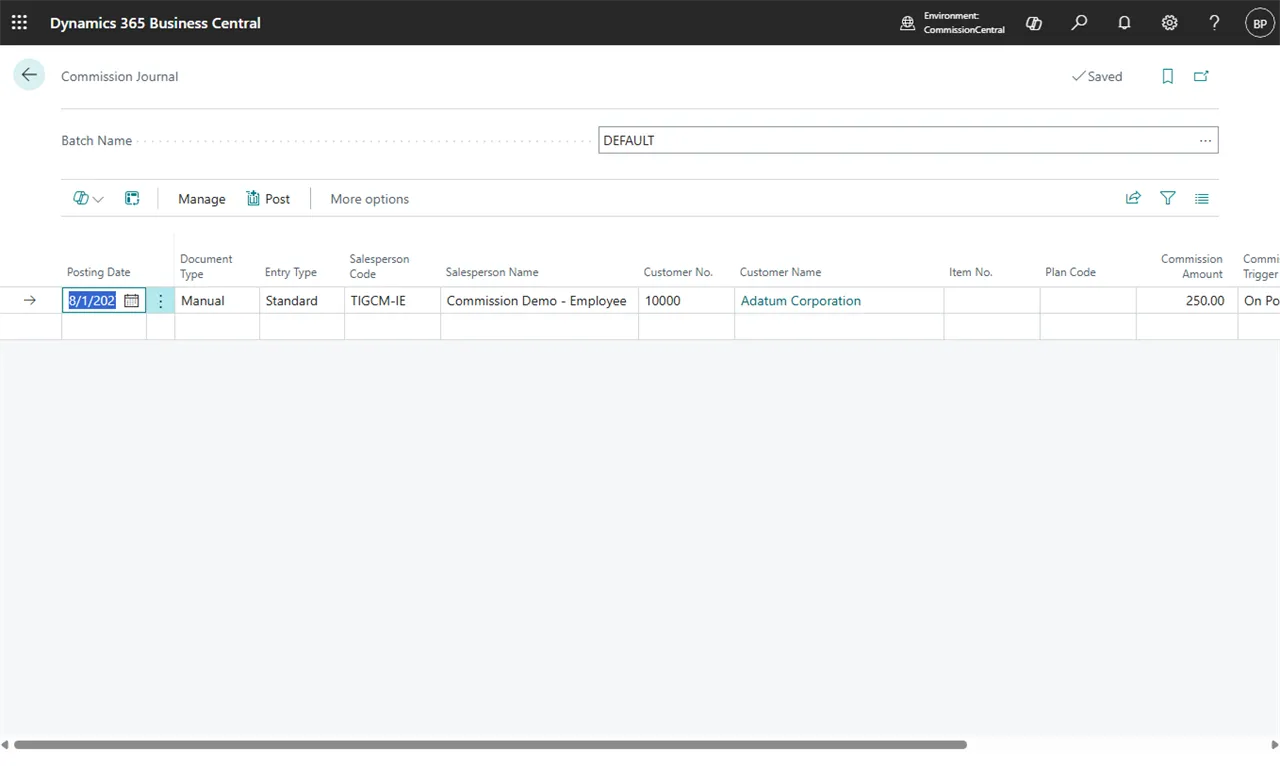Image resolution: width=1280 pixels, height=766 pixels.
Task: Click the share icon above the grid
Action: pos(1133,198)
